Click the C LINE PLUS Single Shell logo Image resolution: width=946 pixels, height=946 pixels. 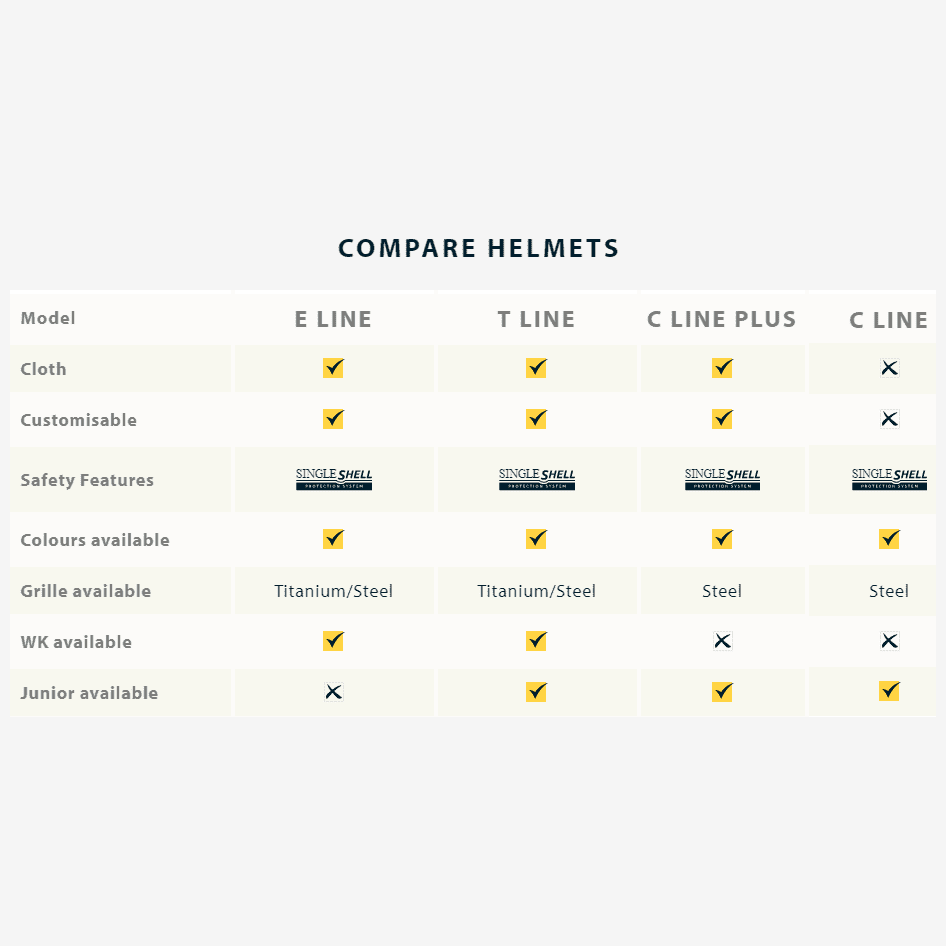click(722, 479)
